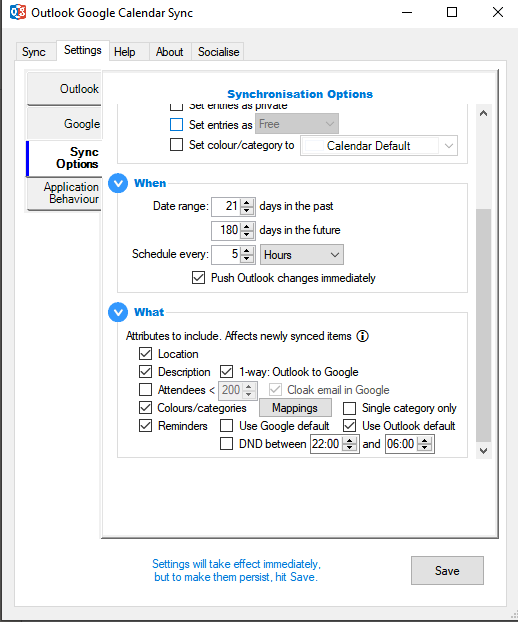This screenshot has width=518, height=622.
Task: Decrease DND end time 06:00
Action: (425, 448)
